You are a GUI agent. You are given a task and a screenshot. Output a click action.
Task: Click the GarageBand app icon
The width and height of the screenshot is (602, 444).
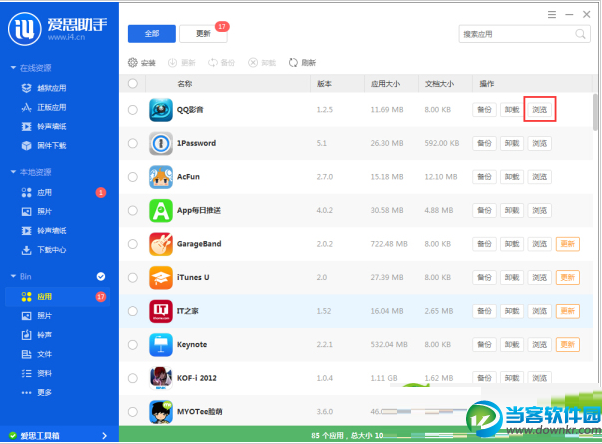[x=161, y=244]
